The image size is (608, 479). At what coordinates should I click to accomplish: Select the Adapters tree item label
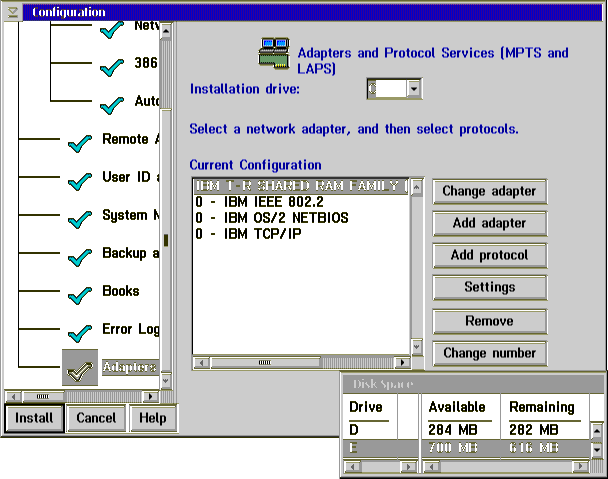click(x=130, y=367)
